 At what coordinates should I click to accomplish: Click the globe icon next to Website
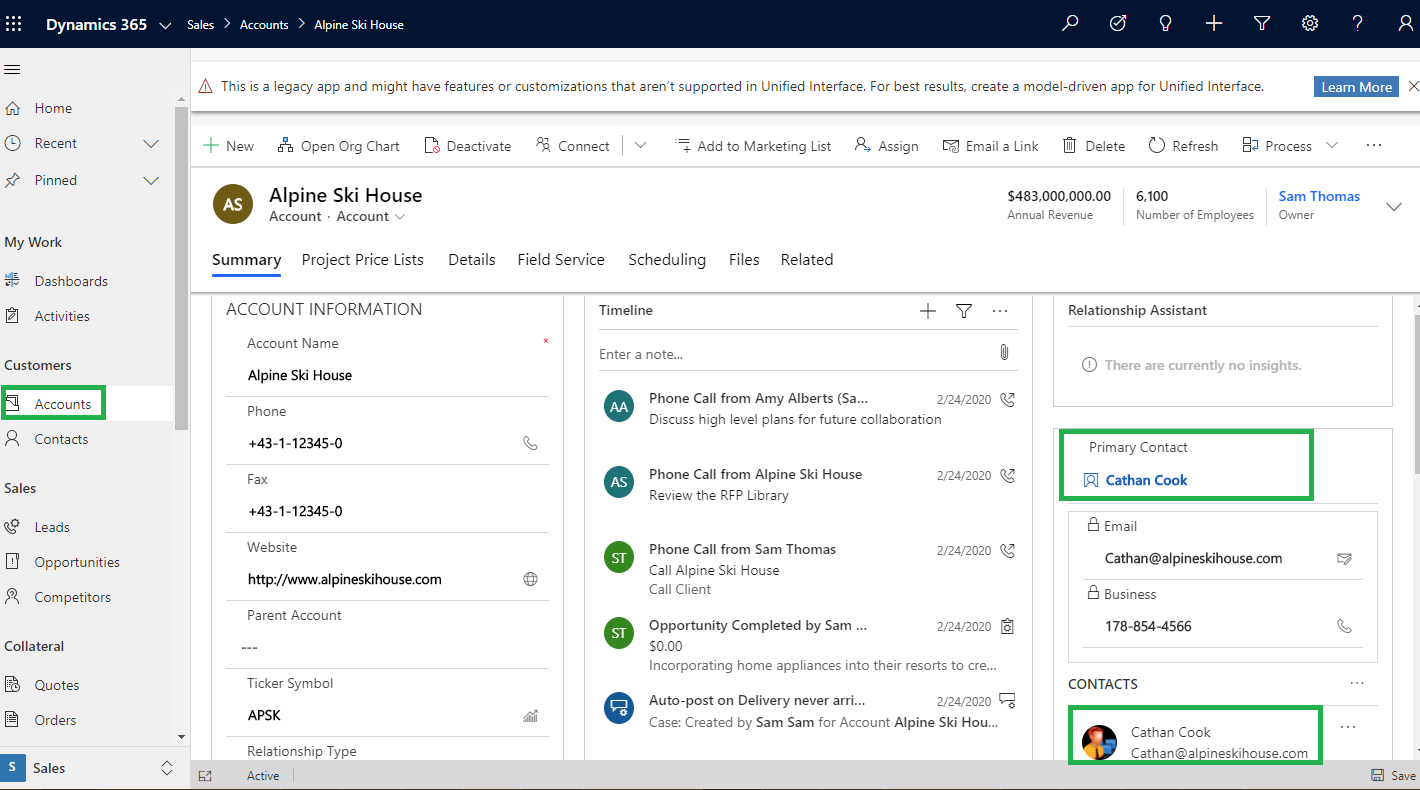[x=531, y=579]
